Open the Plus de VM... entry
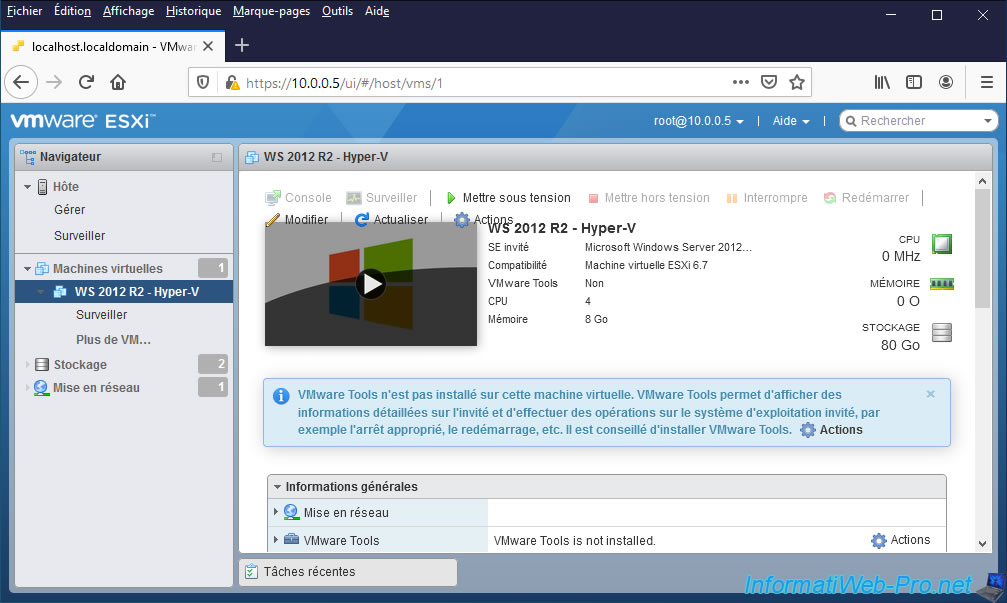 click(114, 340)
